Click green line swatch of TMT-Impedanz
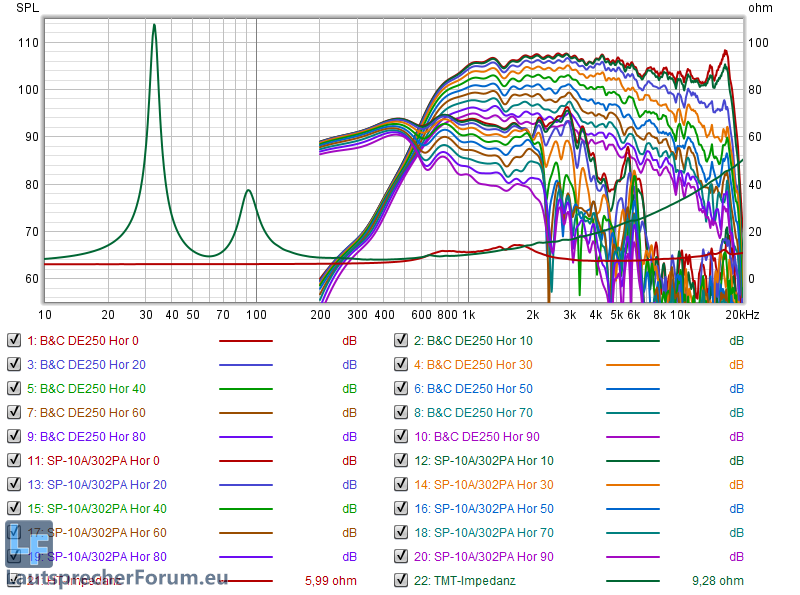The width and height of the screenshot is (800, 595). point(633,581)
